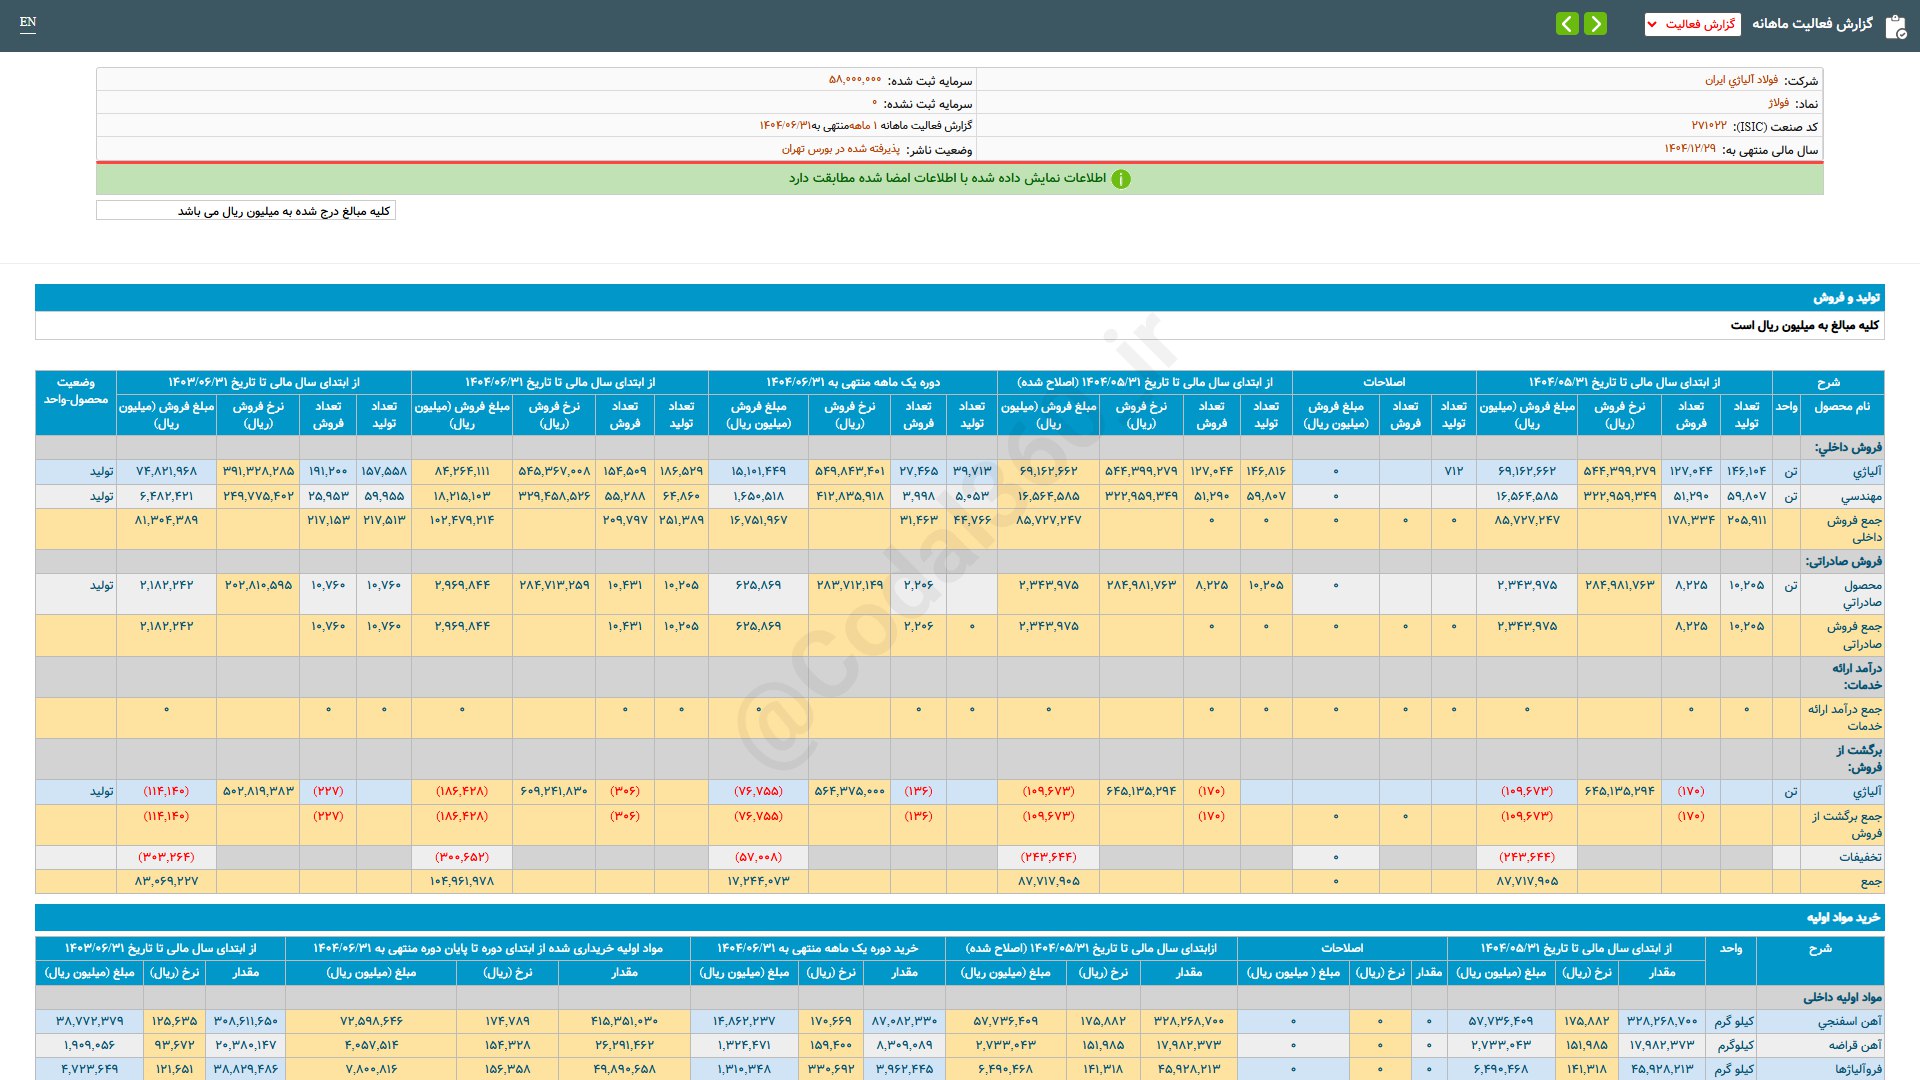Click the اصلاحات column header in sales table
Screen dimensions: 1920x1080
pos(1384,382)
